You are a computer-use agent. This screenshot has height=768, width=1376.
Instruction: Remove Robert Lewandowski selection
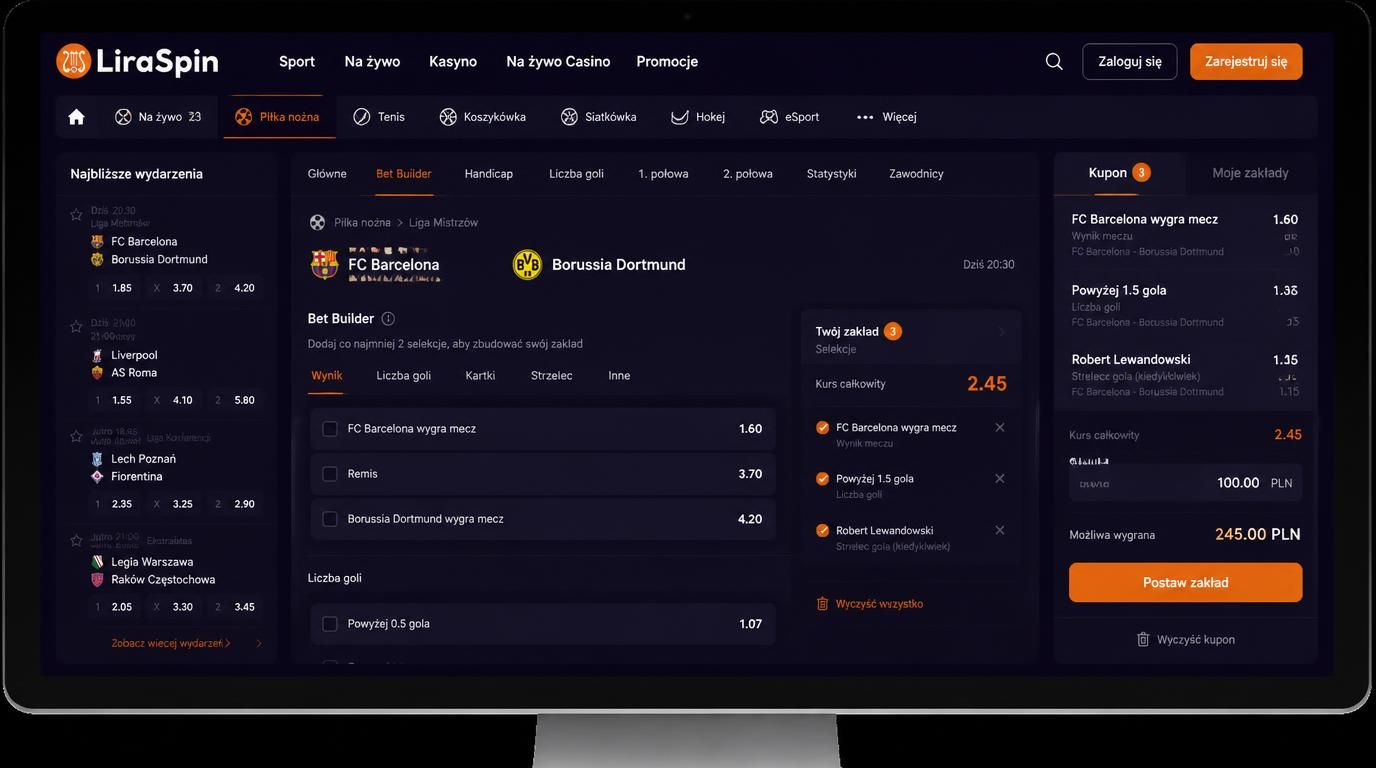1000,530
